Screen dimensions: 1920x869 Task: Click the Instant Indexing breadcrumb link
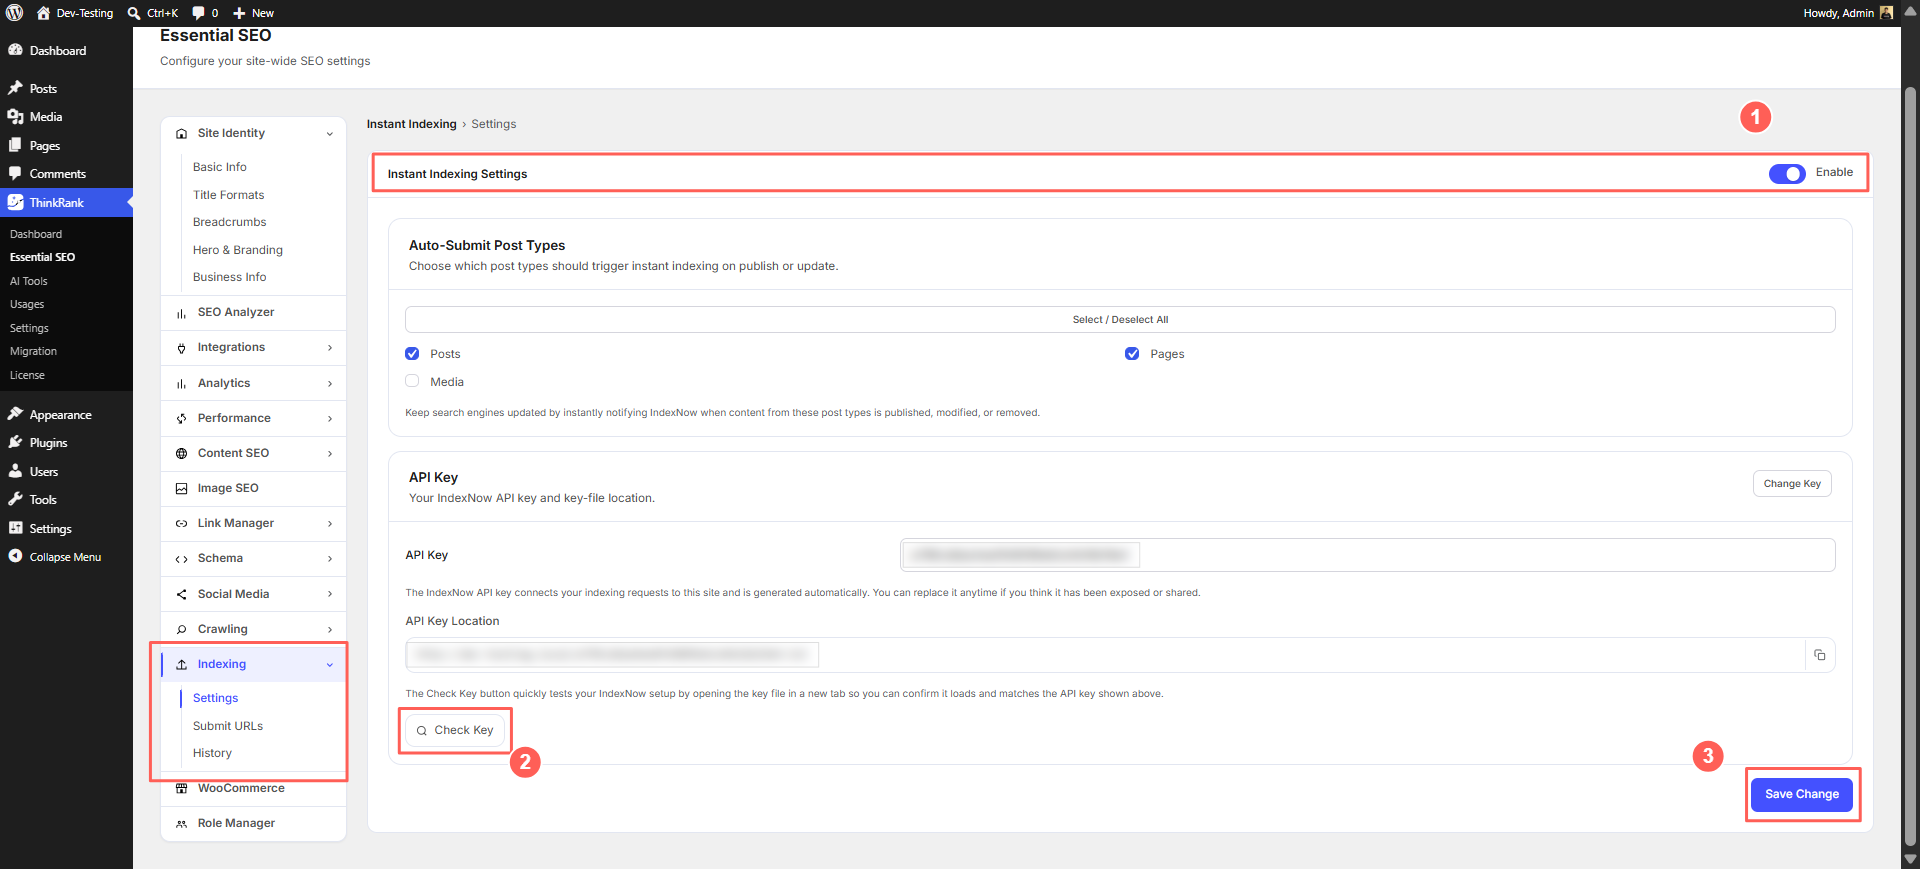411,124
